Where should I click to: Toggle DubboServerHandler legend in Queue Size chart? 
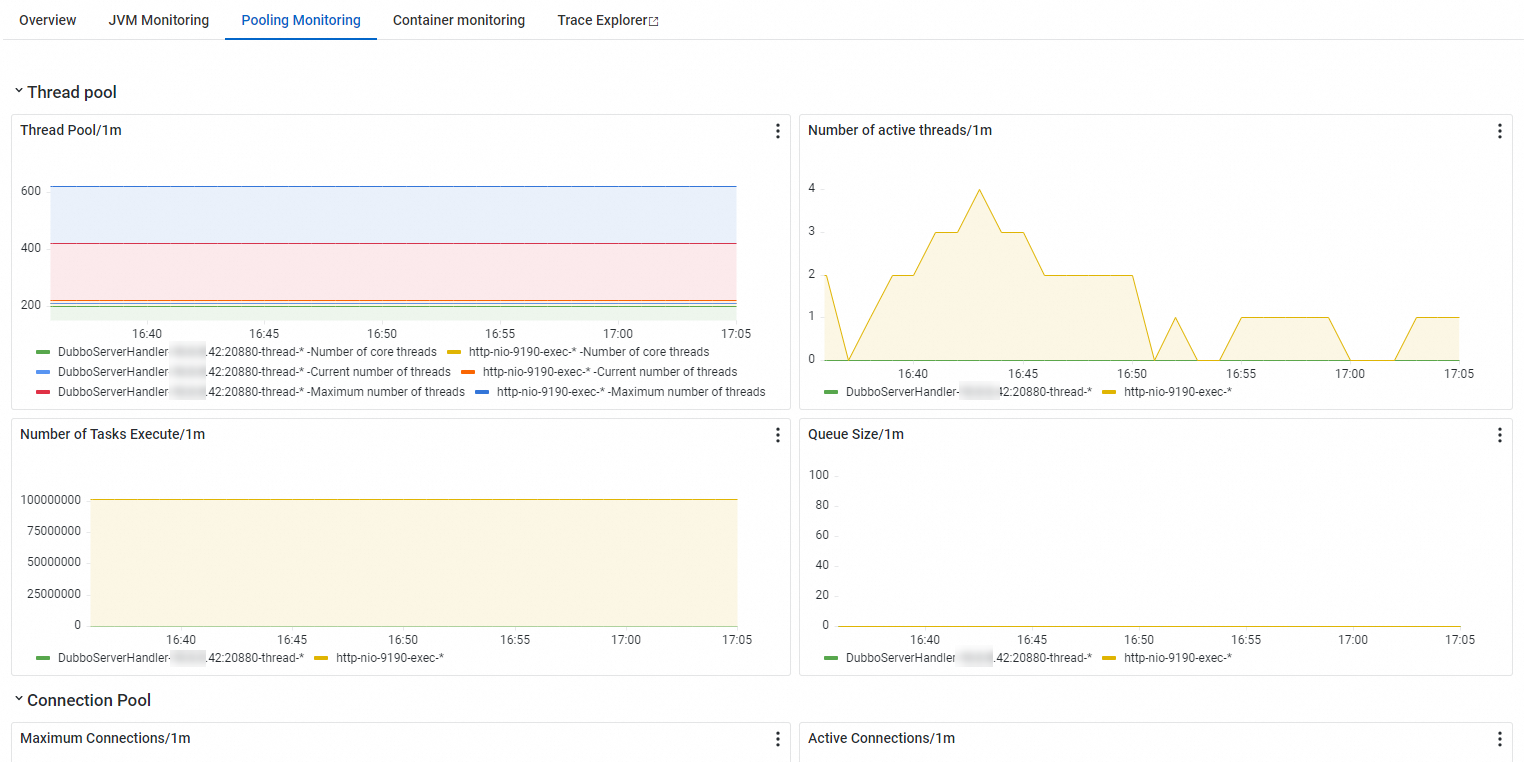(958, 658)
